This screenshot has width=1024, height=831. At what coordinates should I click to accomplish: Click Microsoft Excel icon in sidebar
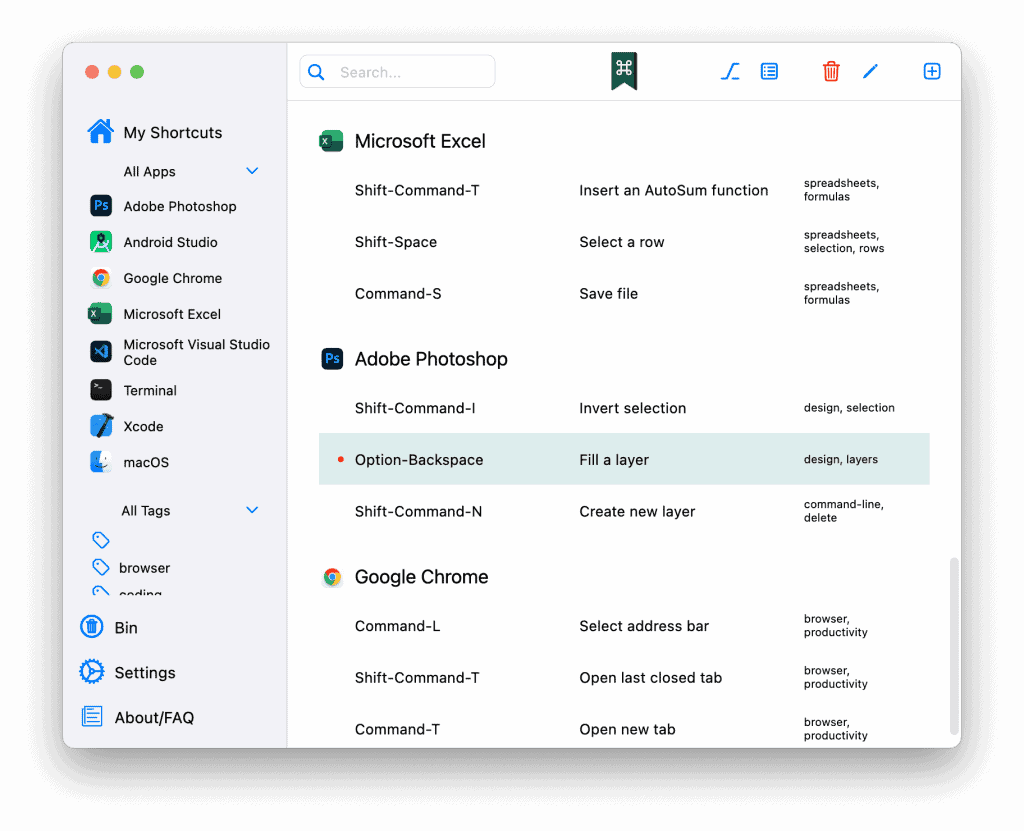coord(100,314)
